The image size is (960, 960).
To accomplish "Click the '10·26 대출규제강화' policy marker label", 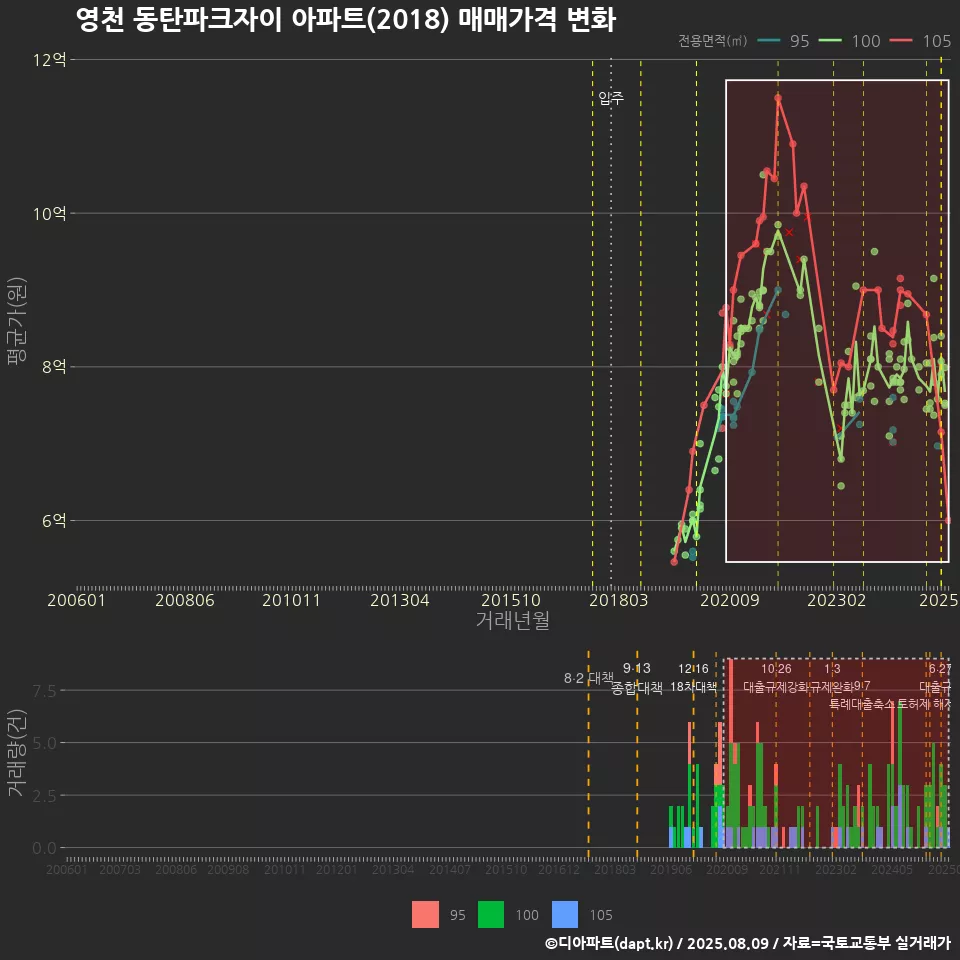I will 776,678.
